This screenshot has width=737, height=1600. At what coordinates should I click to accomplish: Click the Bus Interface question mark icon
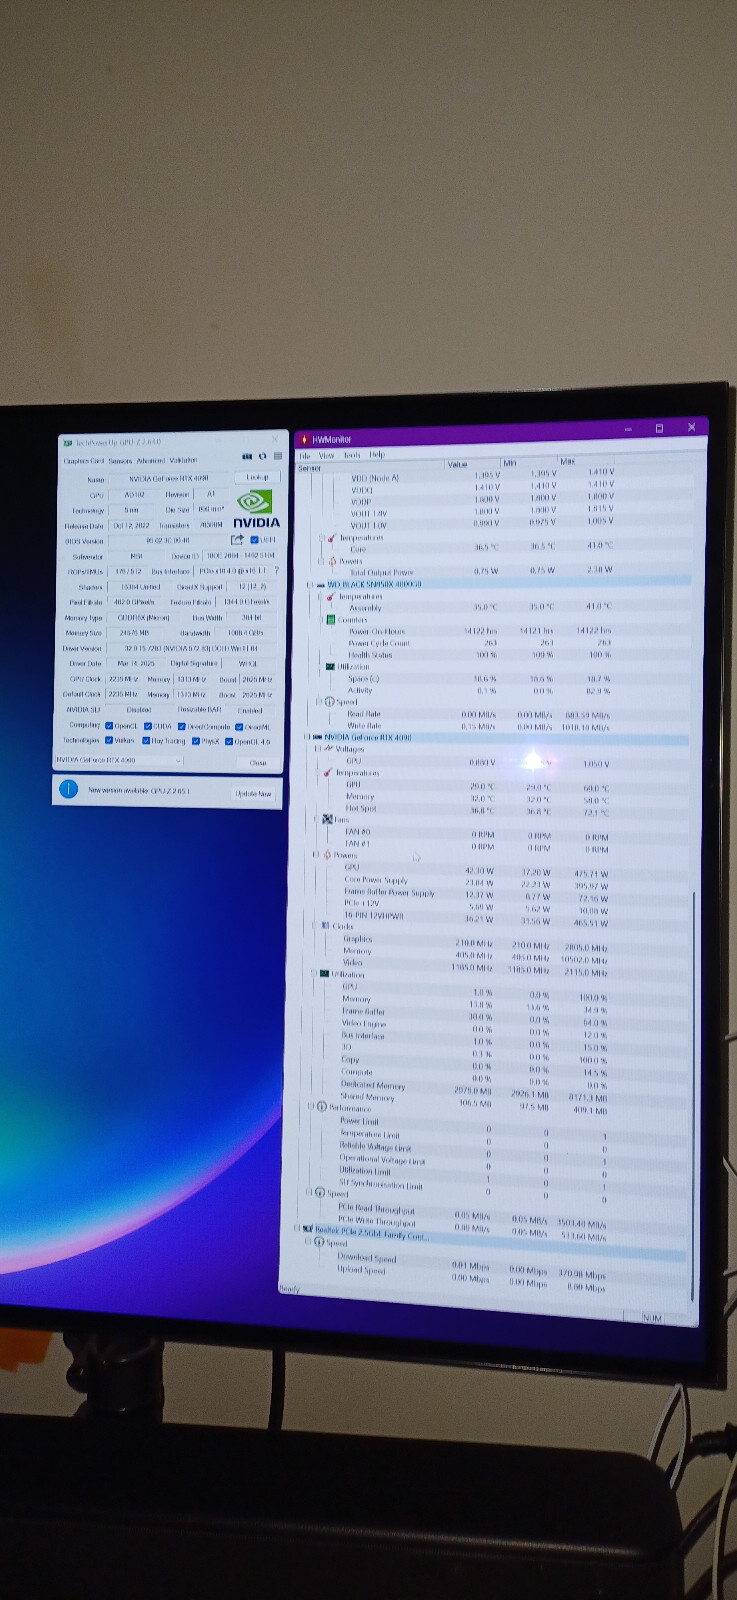coord(276,571)
